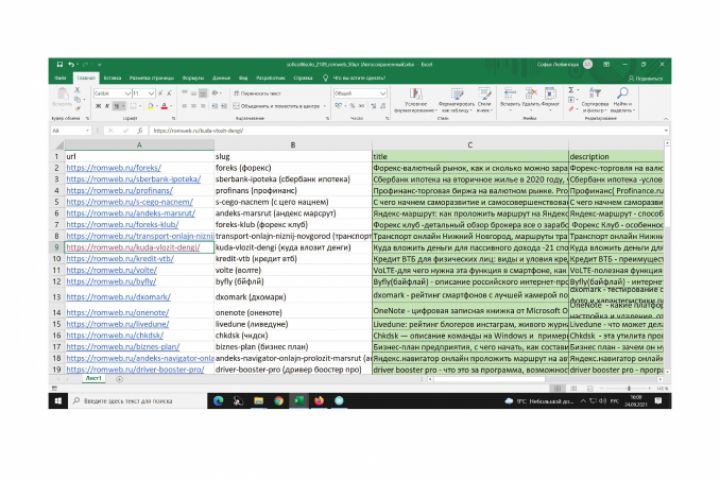Toggle underline formatting (Ч)

coord(117,106)
